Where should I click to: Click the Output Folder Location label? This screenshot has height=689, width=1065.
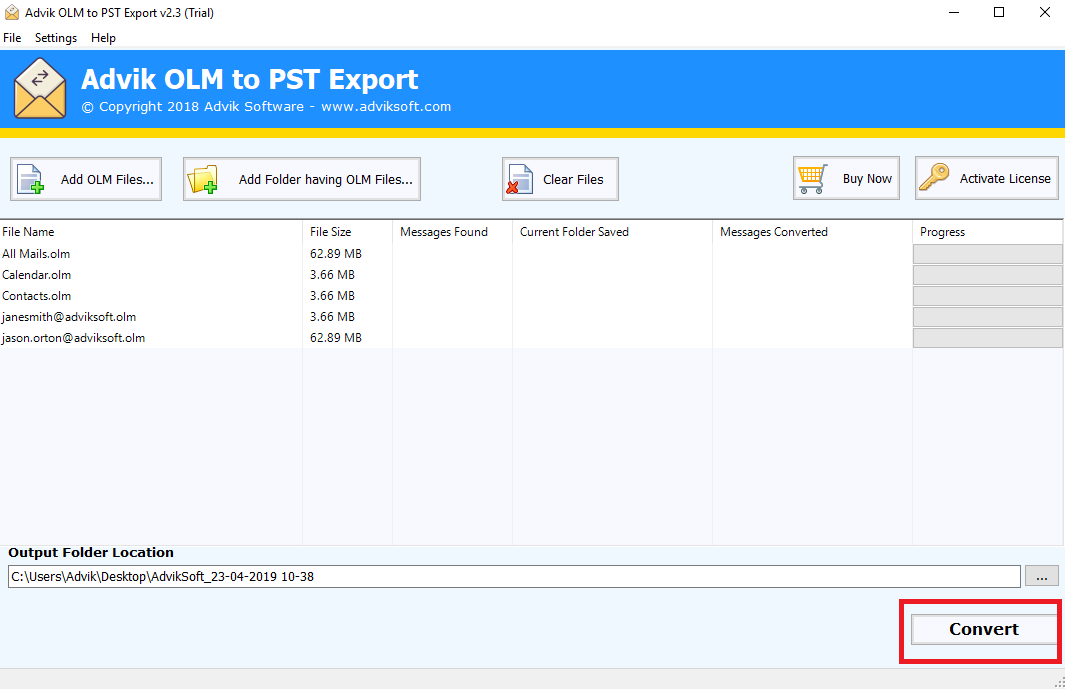91,552
